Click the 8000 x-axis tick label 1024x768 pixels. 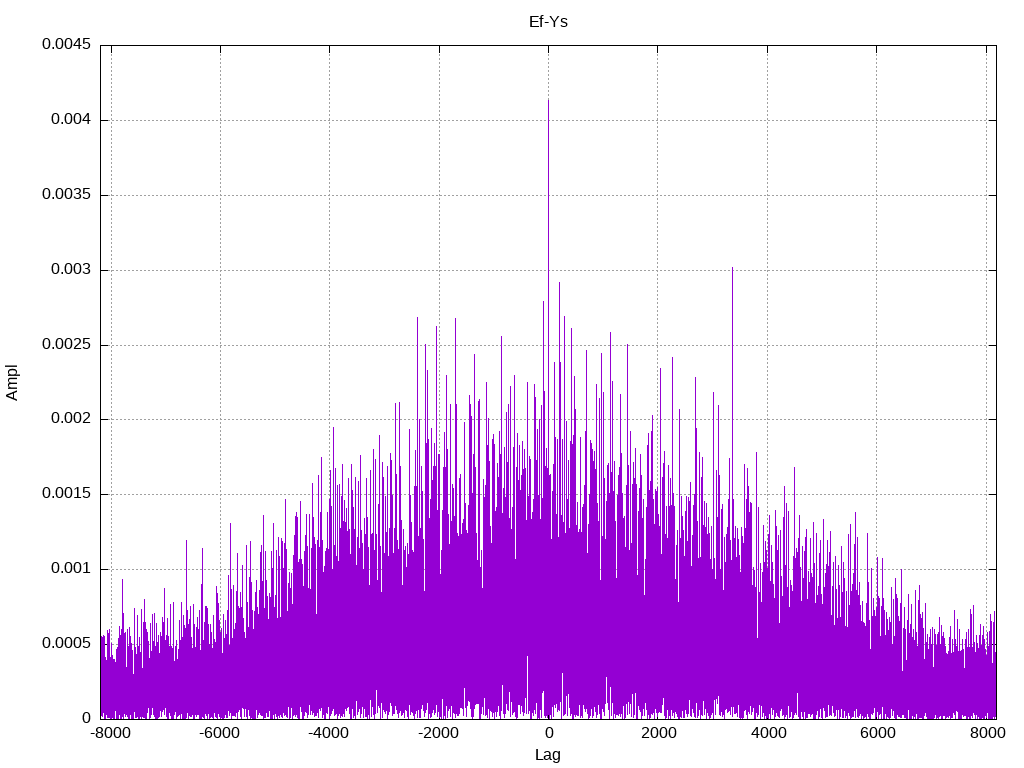(x=987, y=733)
